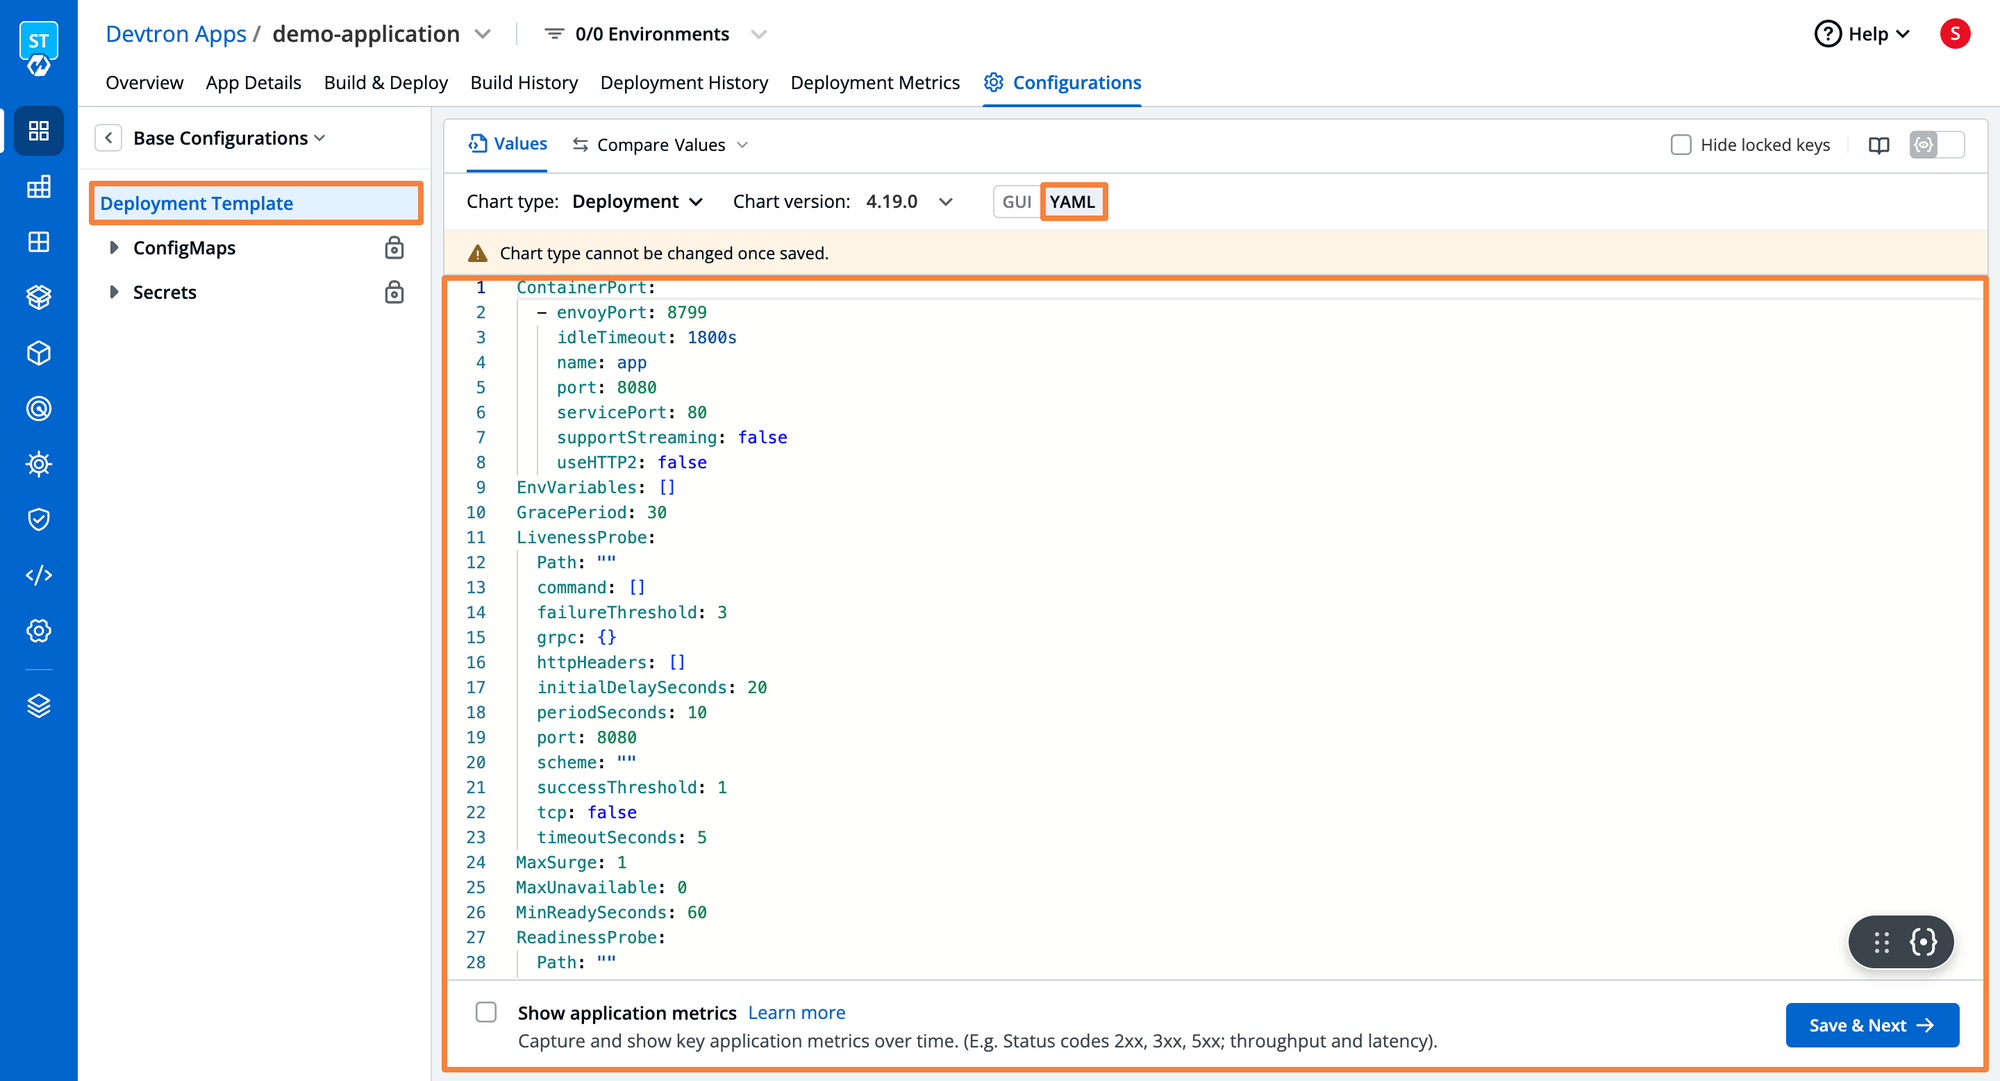This screenshot has width=2000, height=1081.
Task: Toggle Hide locked keys checkbox
Action: click(x=1681, y=145)
